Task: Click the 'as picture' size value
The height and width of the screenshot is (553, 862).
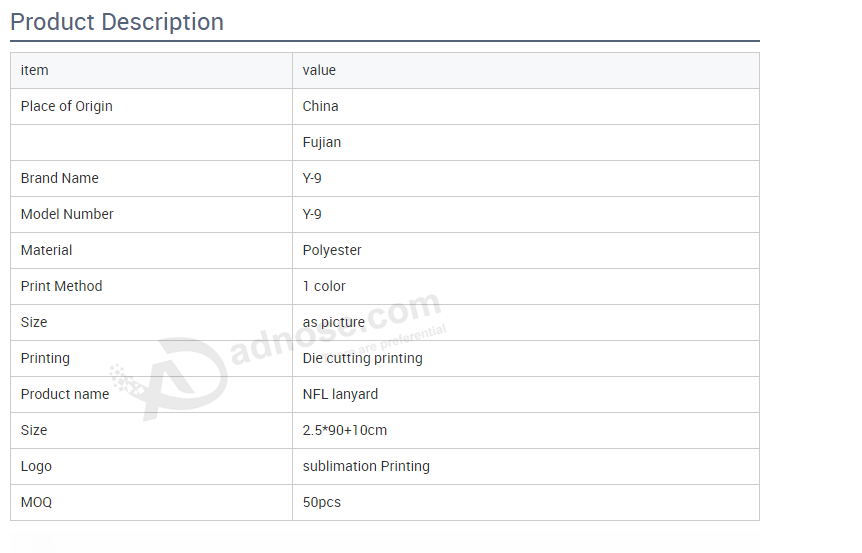Action: (334, 322)
